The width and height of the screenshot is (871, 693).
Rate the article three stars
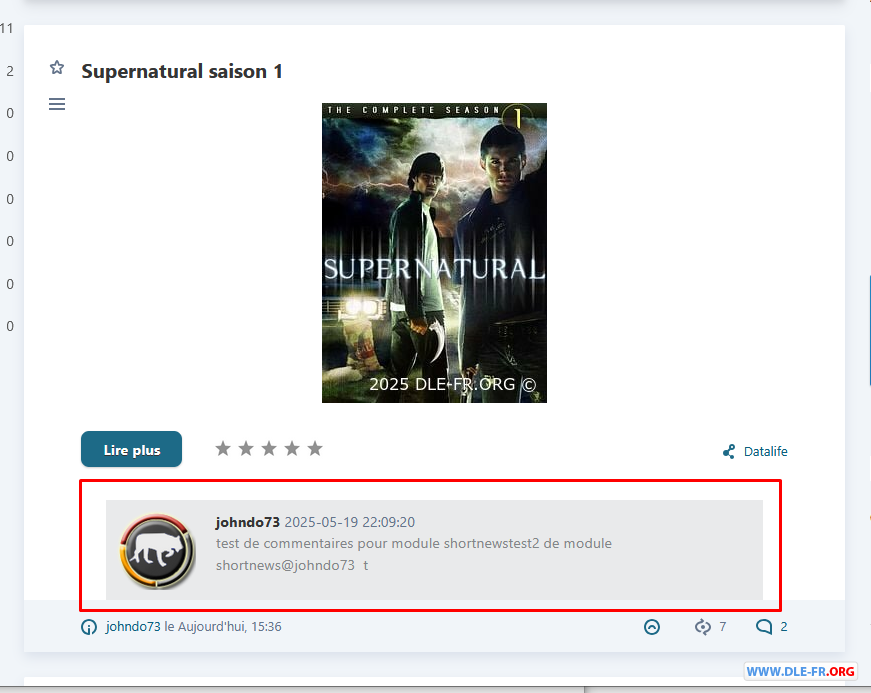[269, 449]
